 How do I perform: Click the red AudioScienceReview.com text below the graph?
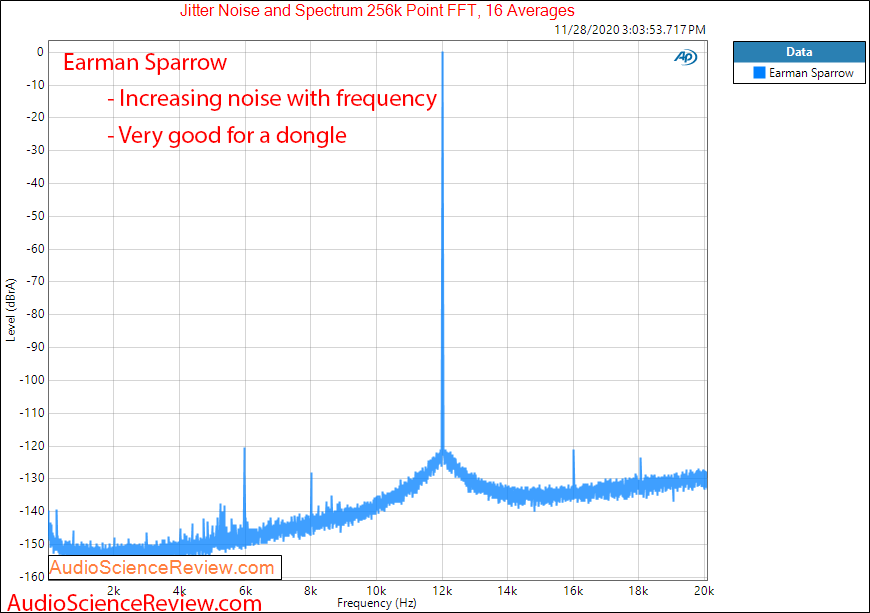tap(134, 602)
